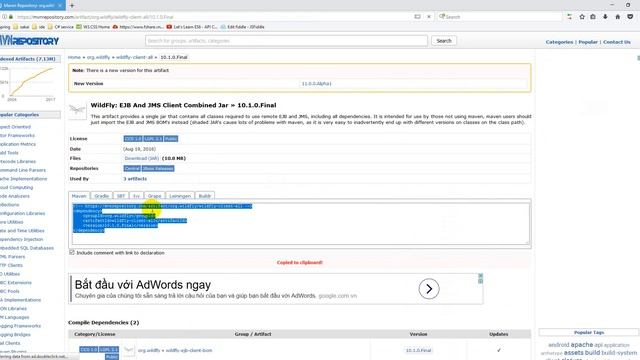Bookmark this page with the star icon

pos(582,17)
